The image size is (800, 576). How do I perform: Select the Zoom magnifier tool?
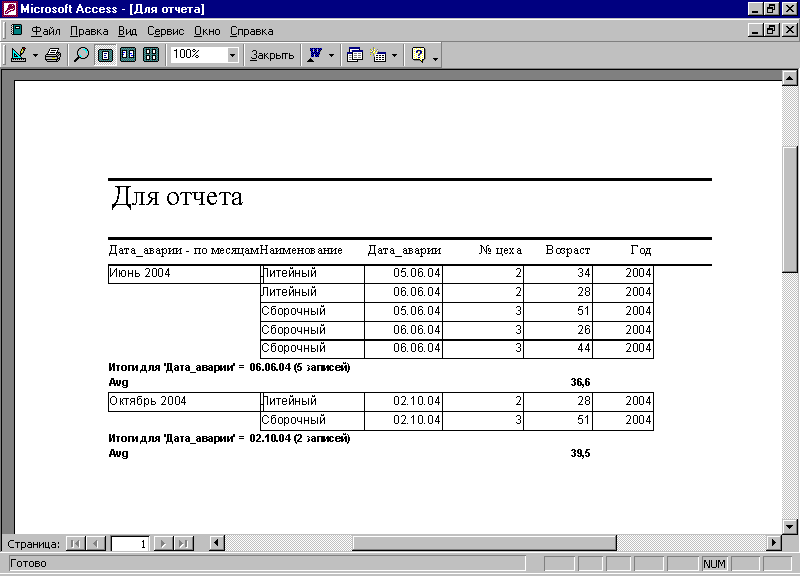point(81,55)
